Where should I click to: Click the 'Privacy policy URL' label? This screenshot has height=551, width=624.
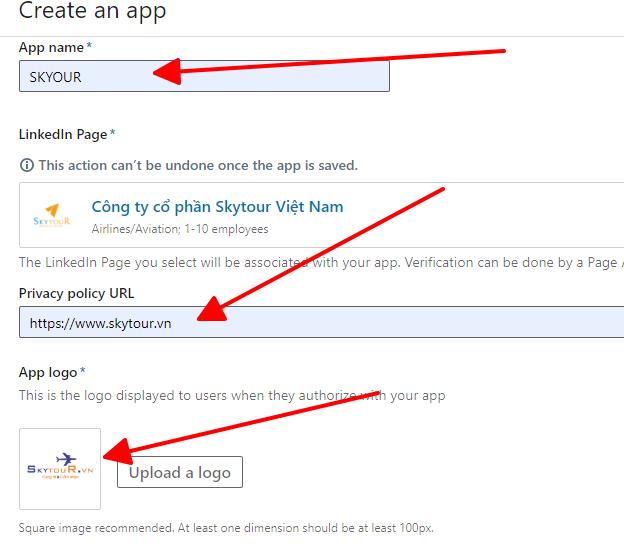coord(76,294)
